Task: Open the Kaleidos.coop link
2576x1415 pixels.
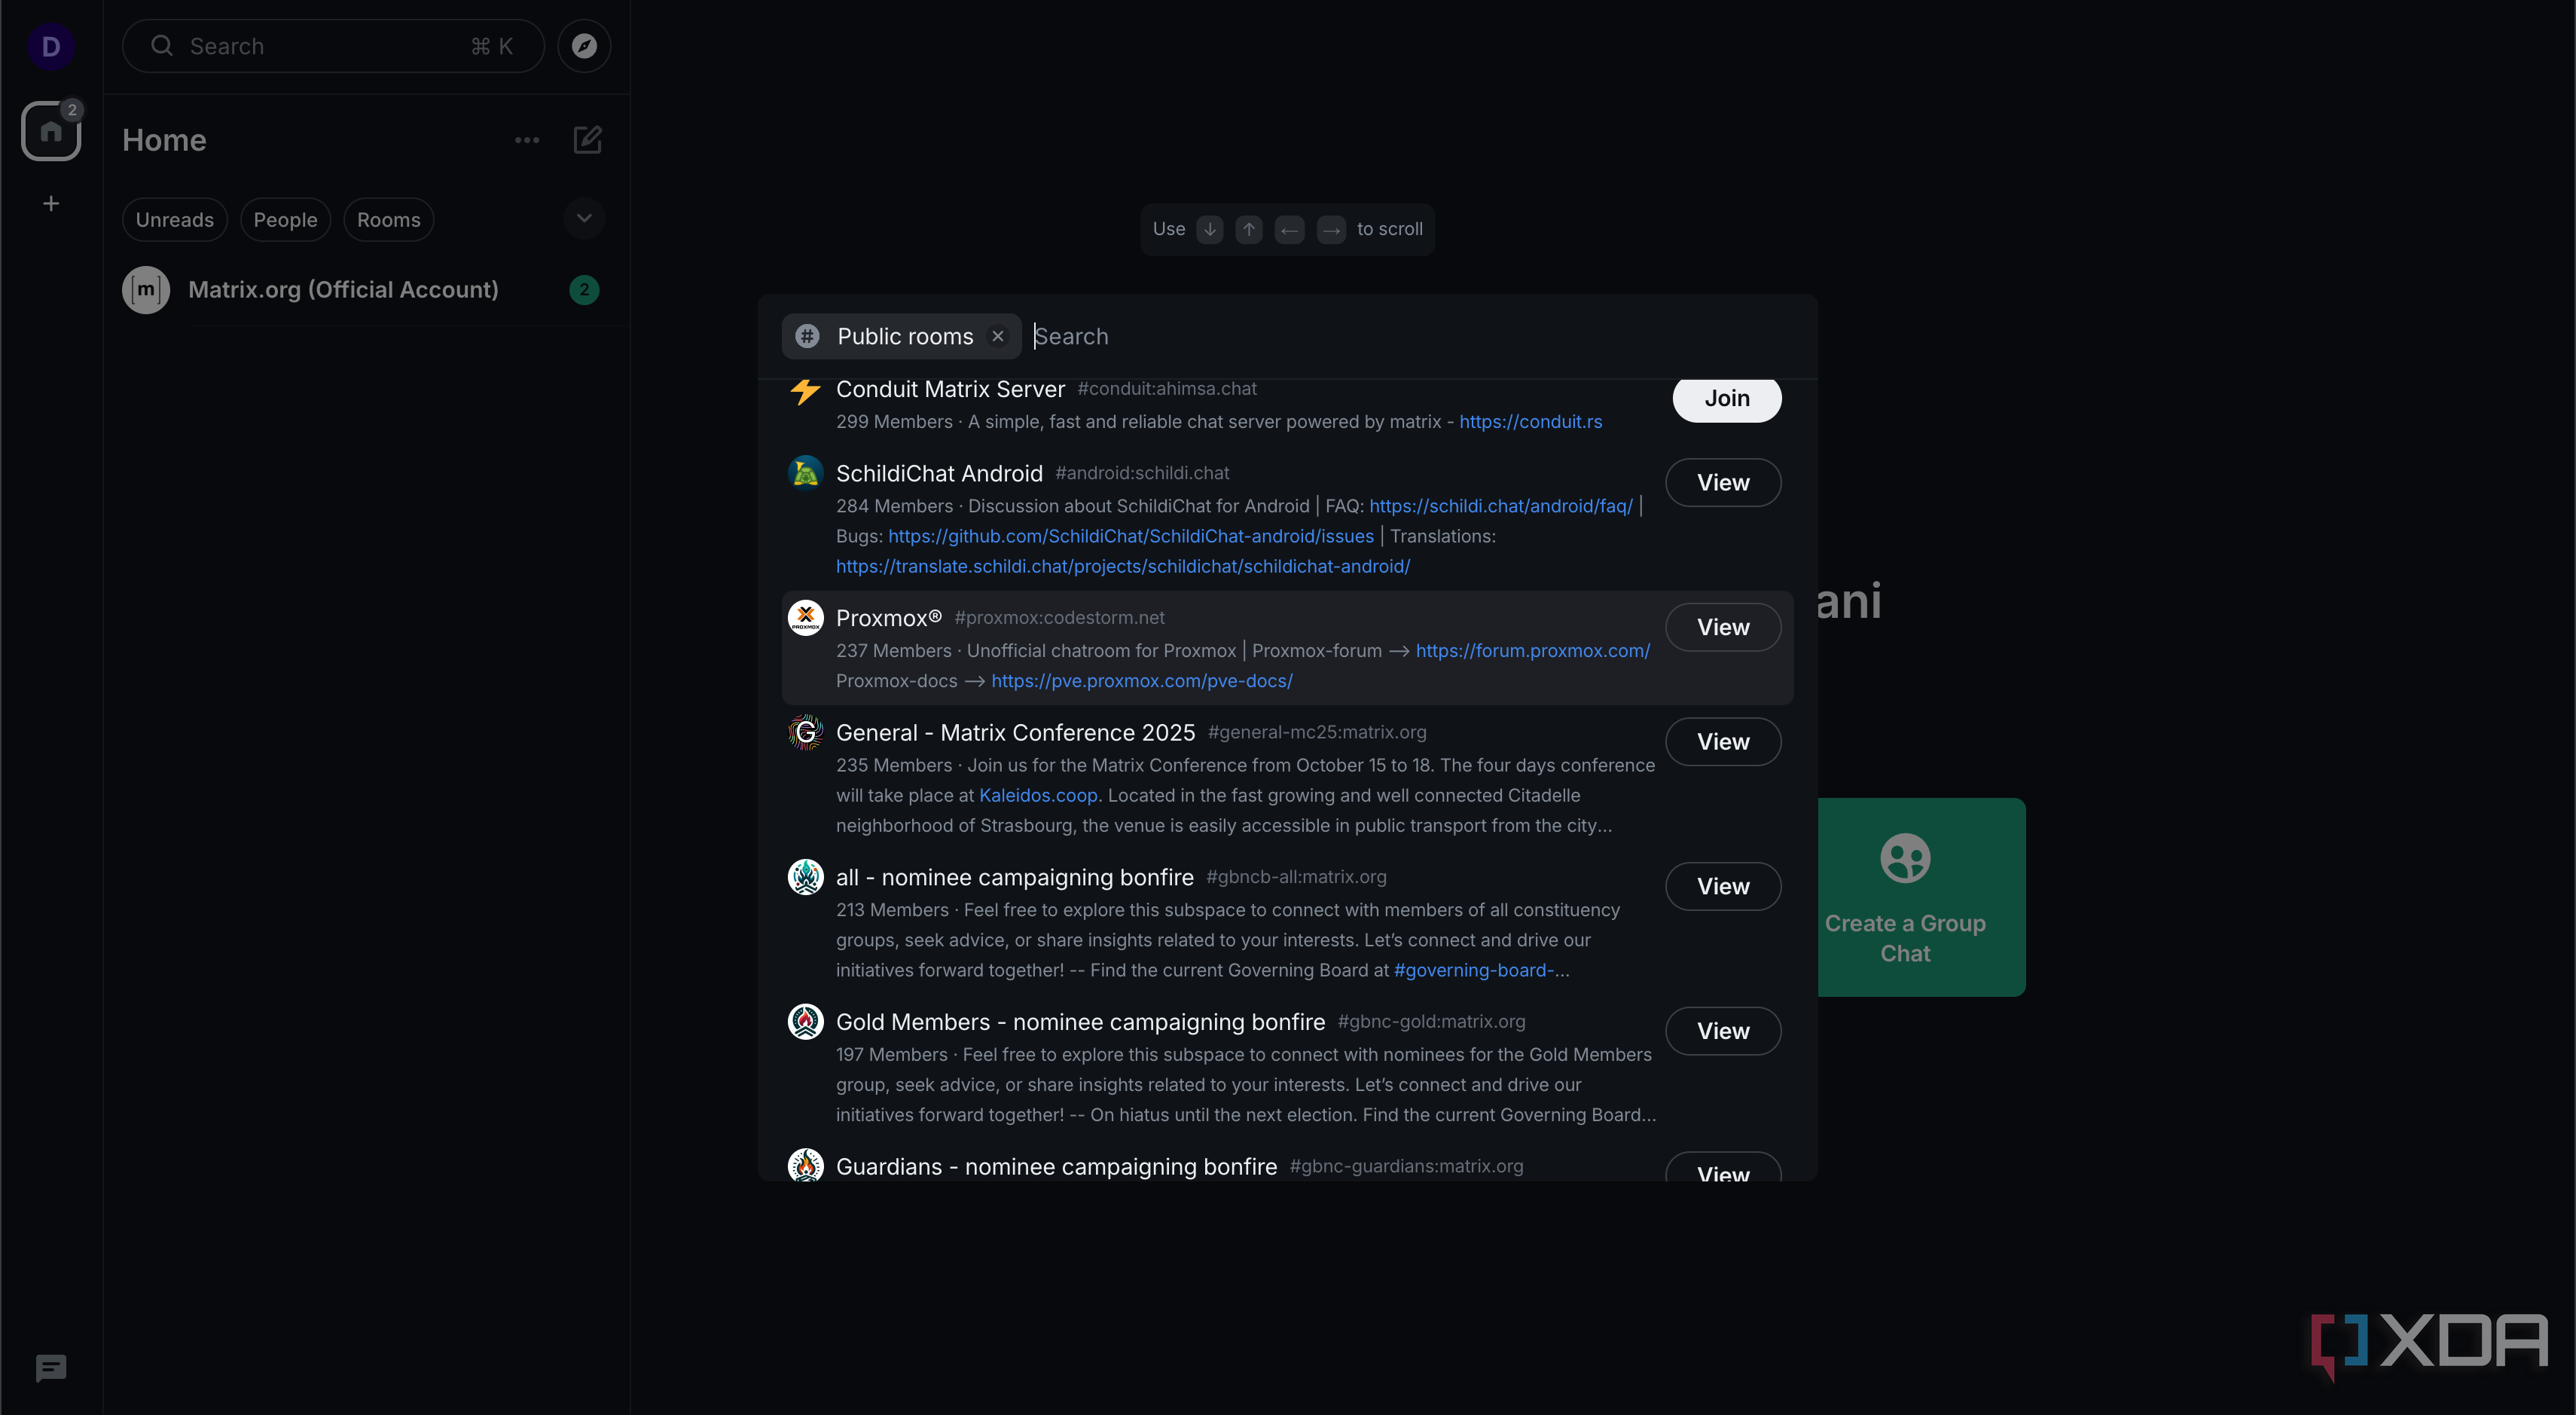Action: [1037, 796]
